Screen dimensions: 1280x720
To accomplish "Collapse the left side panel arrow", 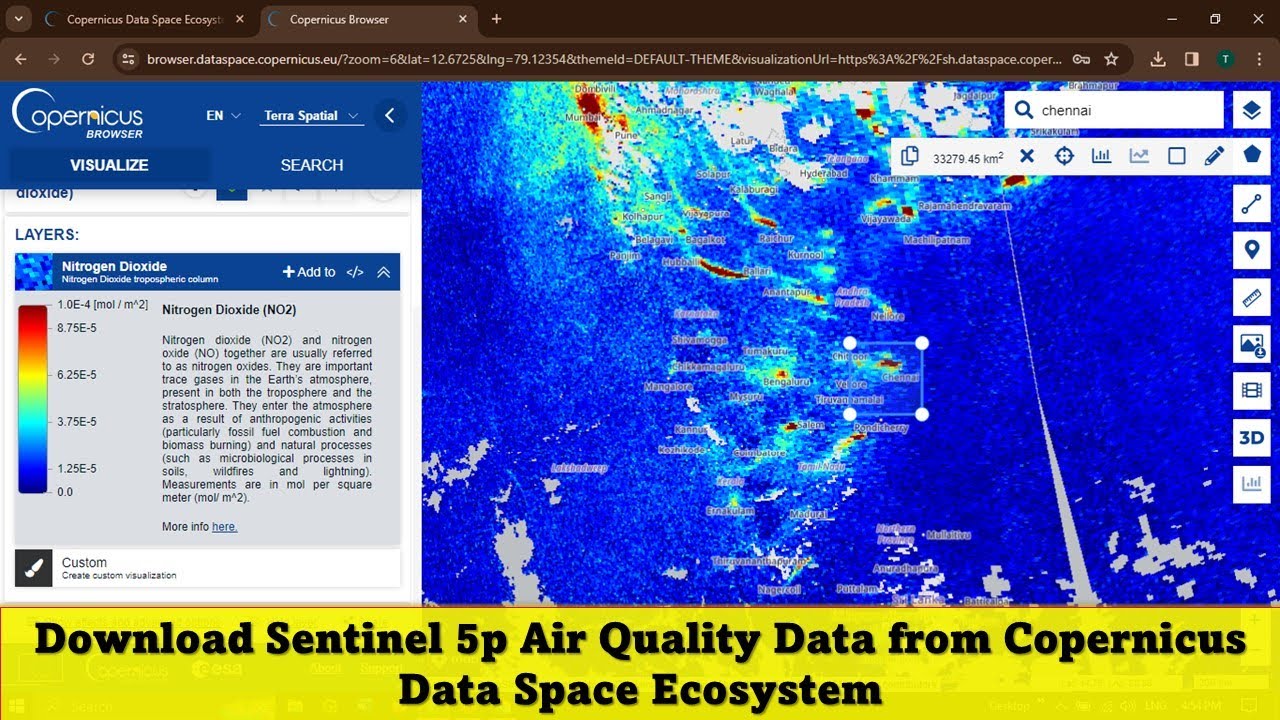I will [x=390, y=116].
